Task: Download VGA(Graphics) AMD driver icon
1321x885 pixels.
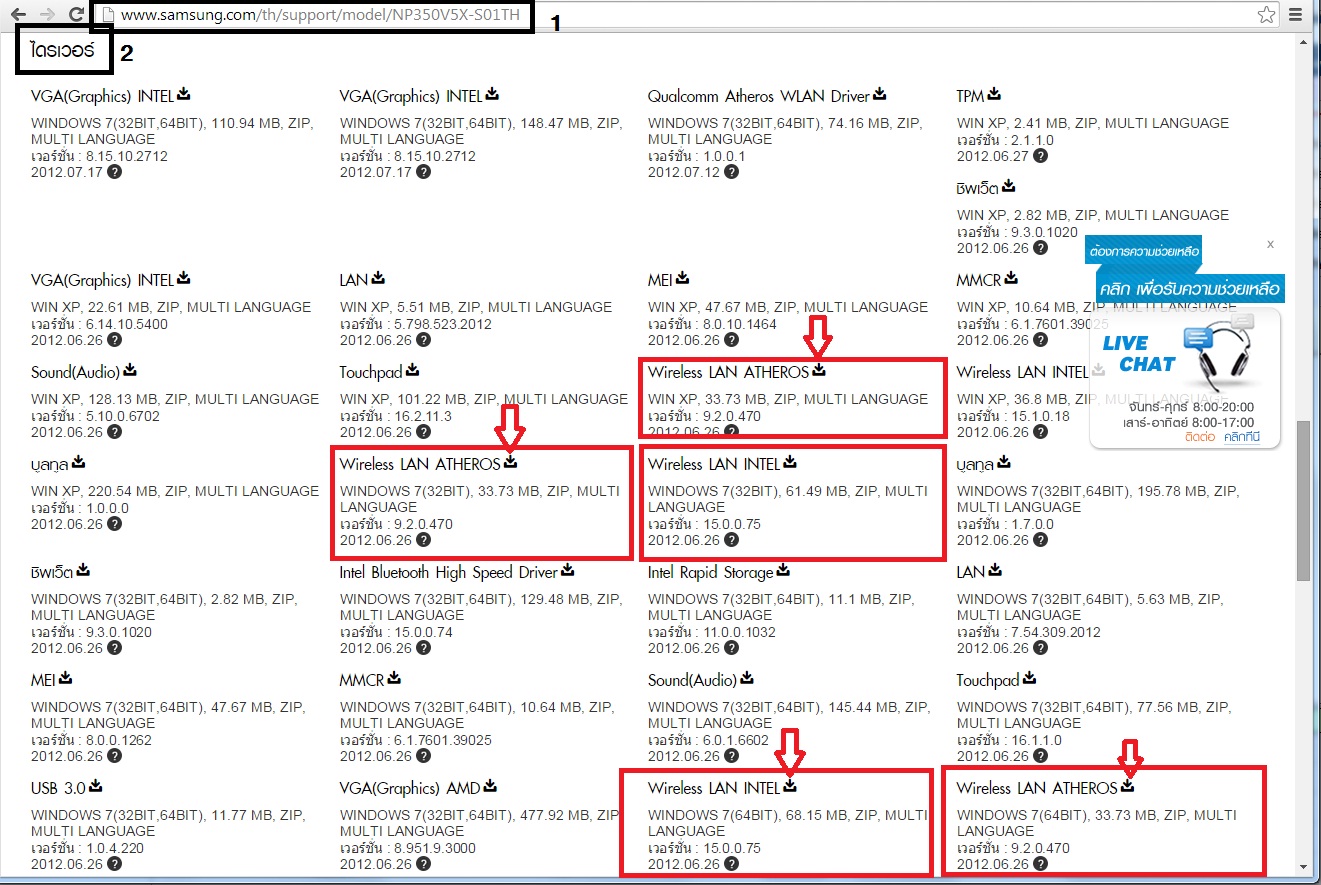Action: point(491,787)
